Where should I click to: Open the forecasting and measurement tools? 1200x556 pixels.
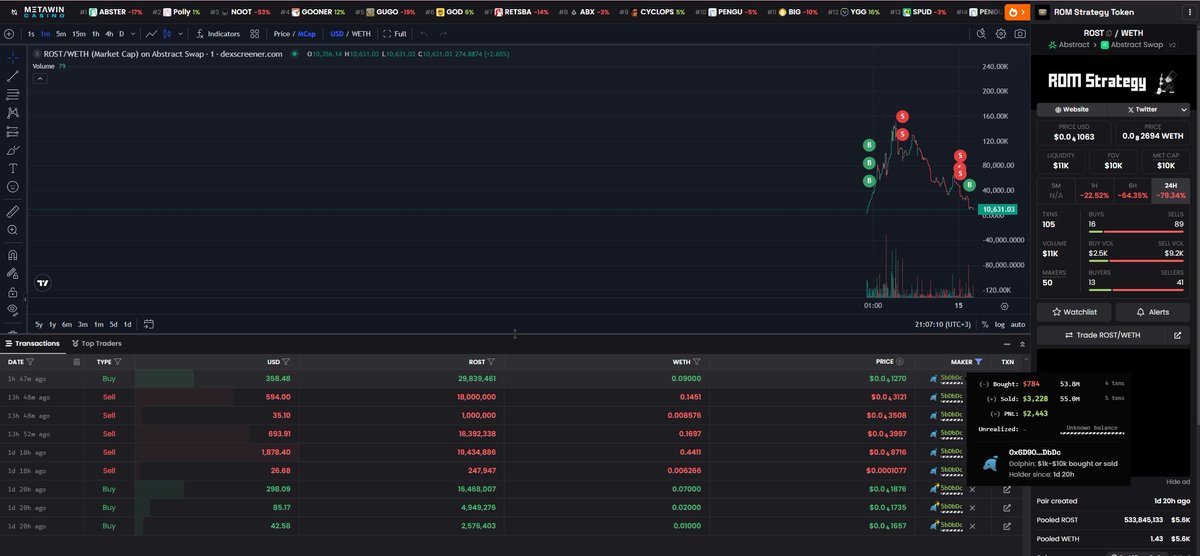[12, 131]
